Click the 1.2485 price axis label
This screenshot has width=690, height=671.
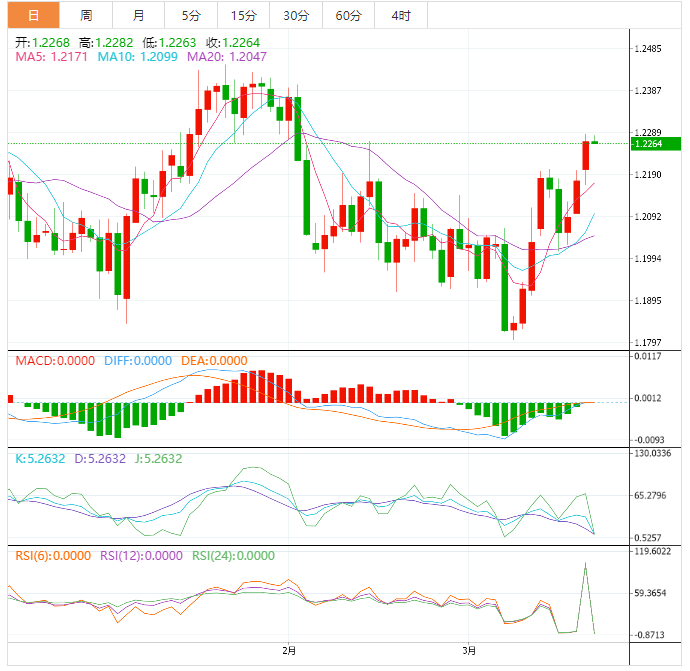point(651,49)
